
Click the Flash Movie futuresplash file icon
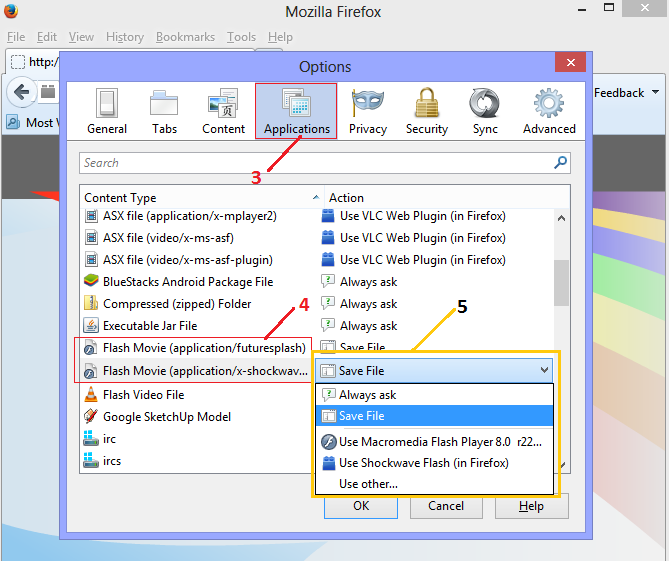coord(90,348)
